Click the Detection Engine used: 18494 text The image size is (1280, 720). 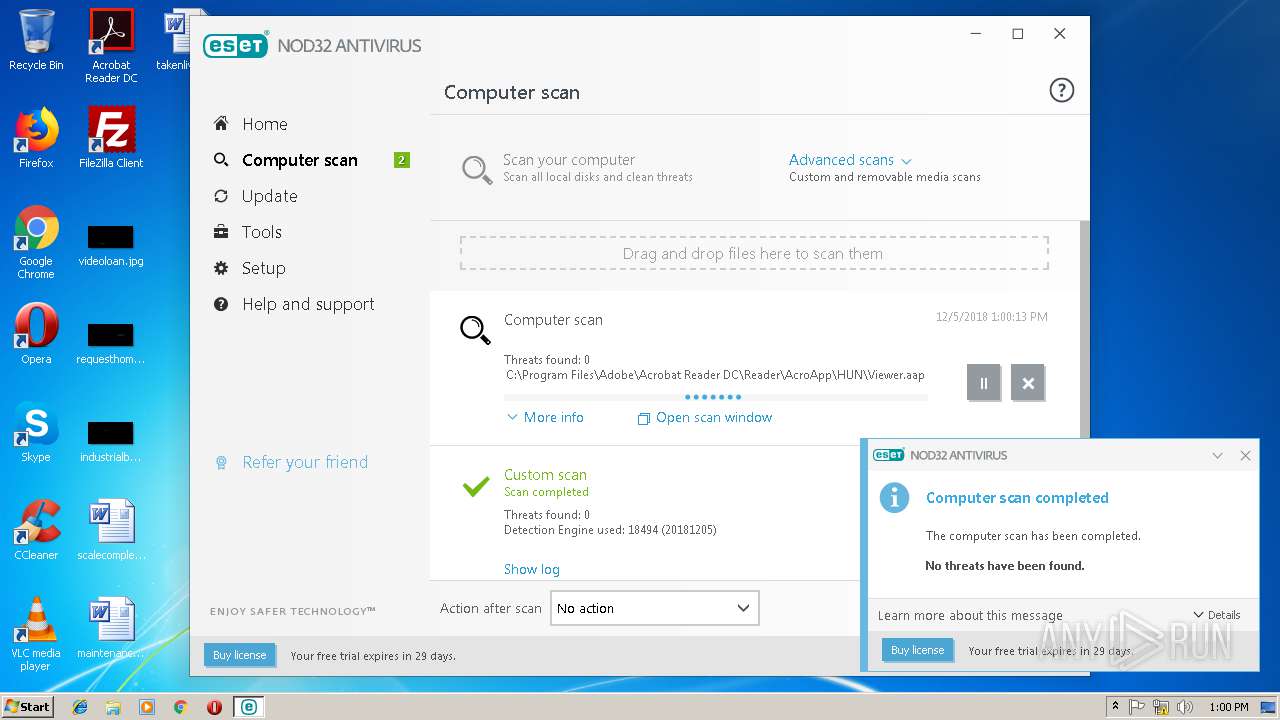point(610,530)
